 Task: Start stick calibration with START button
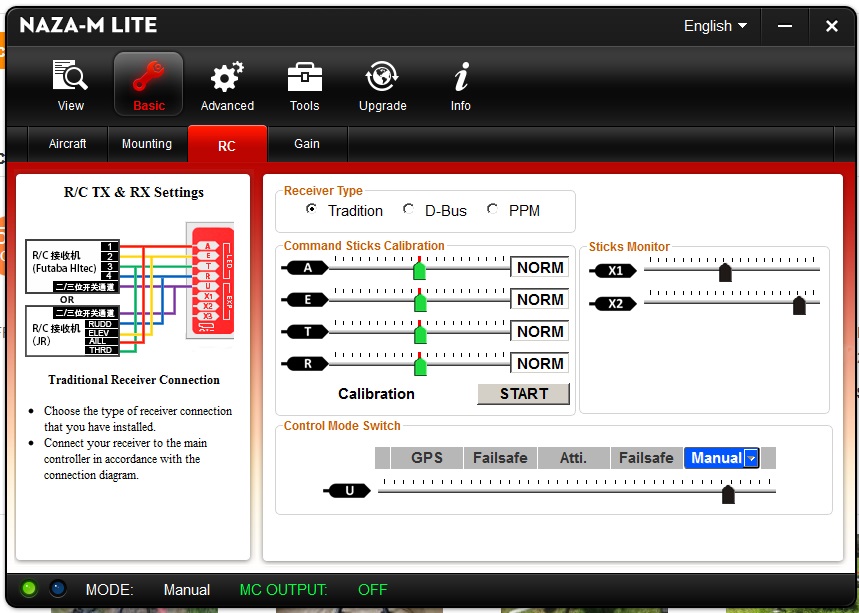point(523,393)
